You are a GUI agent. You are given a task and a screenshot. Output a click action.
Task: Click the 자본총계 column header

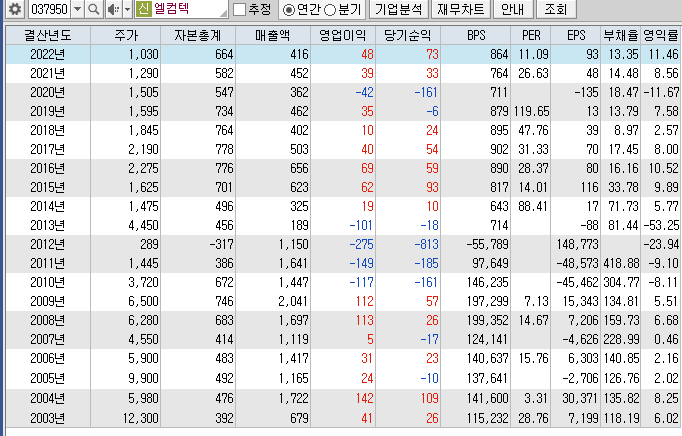point(198,35)
